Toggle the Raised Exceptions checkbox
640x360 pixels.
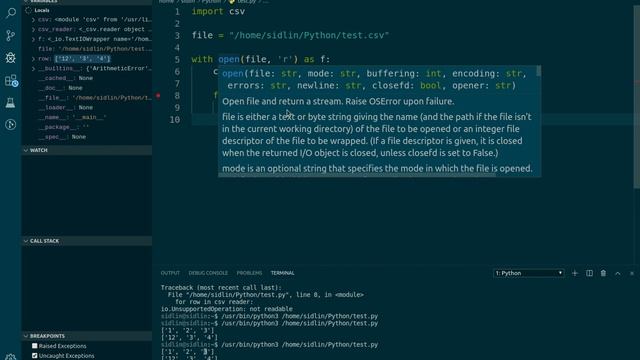(35, 346)
